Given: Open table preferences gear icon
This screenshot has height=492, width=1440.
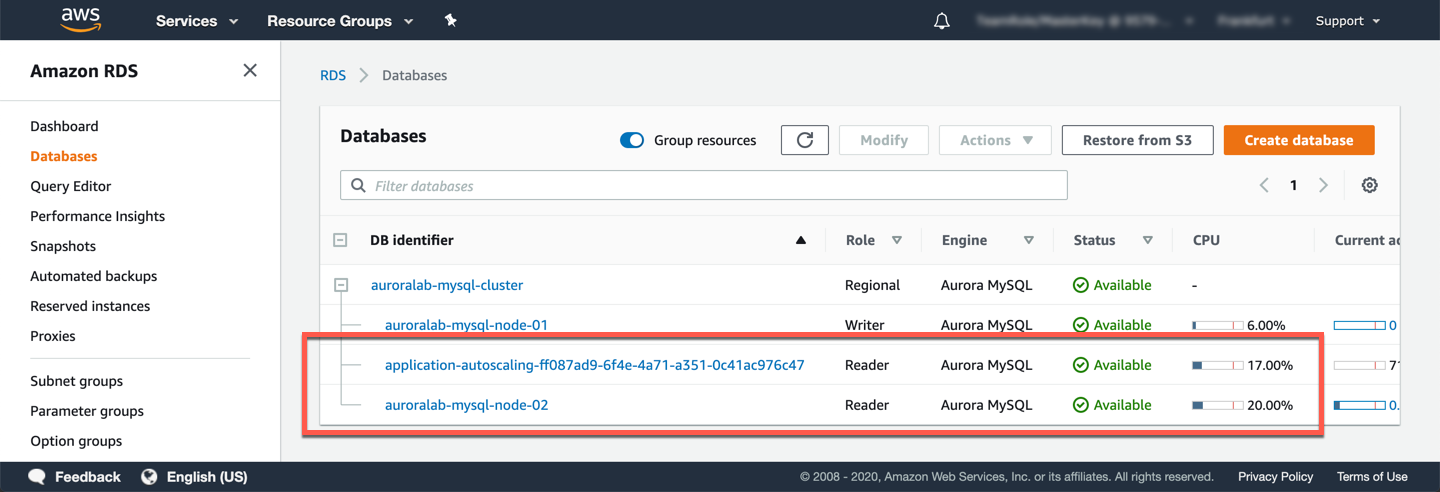Looking at the screenshot, I should point(1370,185).
